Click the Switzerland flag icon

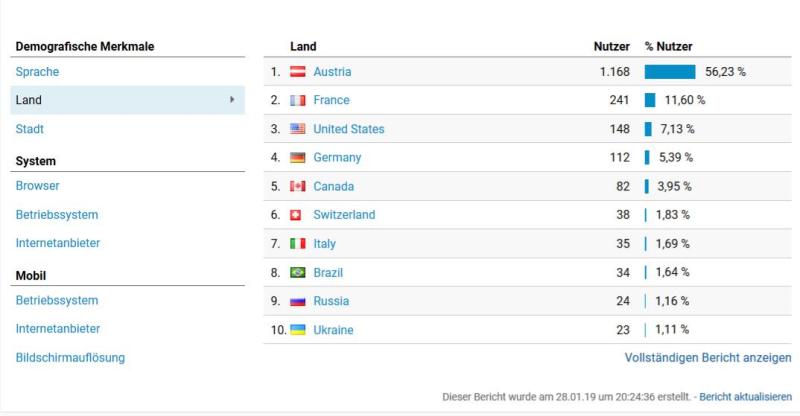pyautogui.click(x=295, y=215)
